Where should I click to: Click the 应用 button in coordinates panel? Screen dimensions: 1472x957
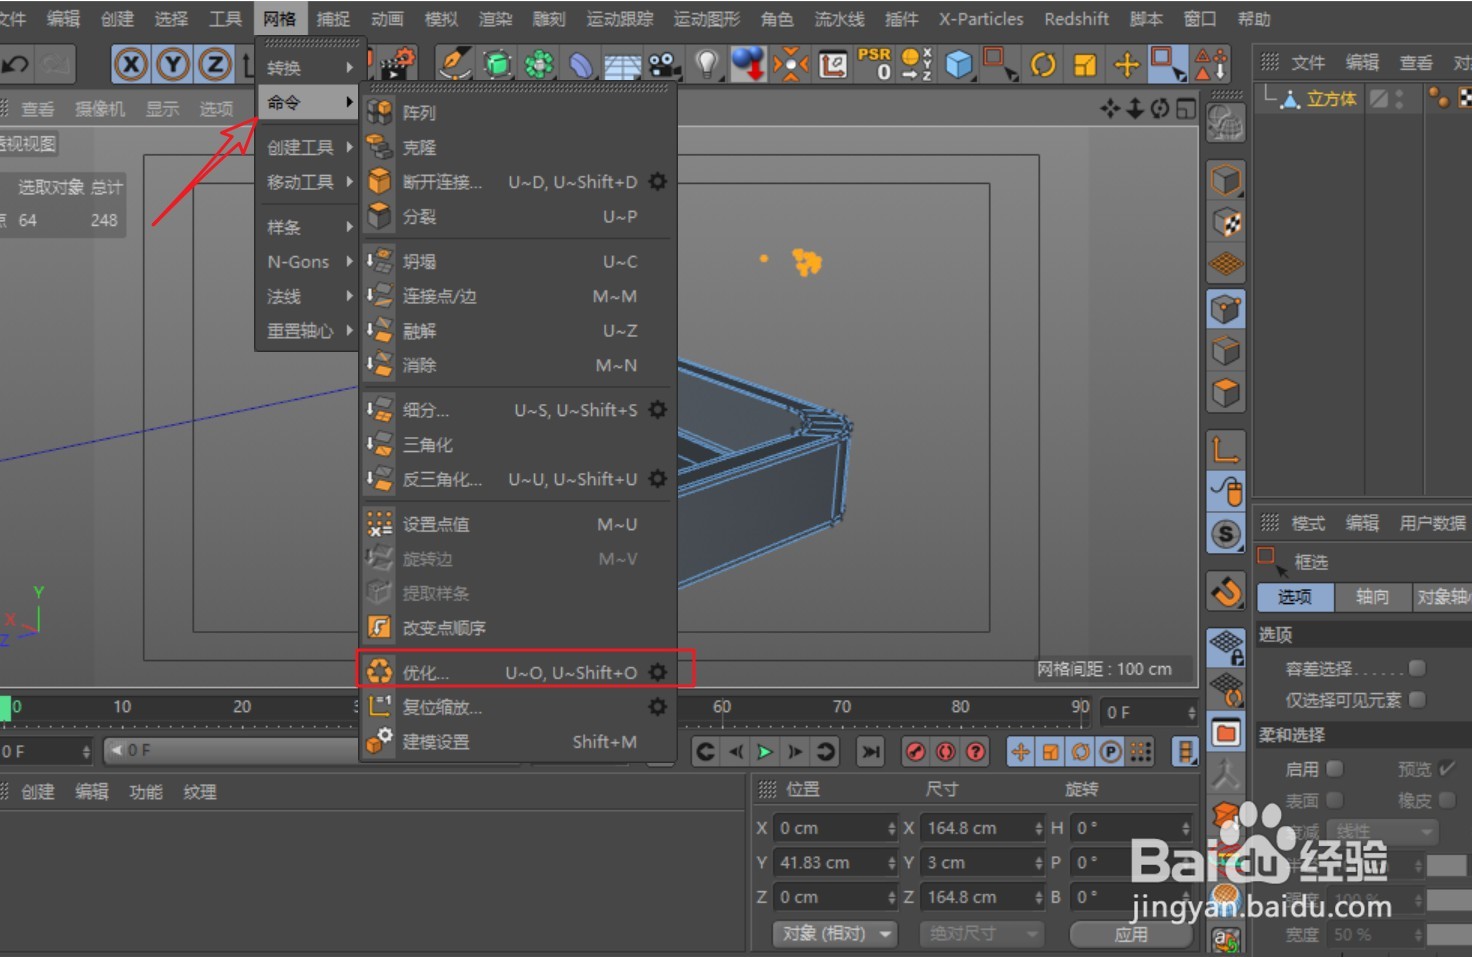tap(1131, 933)
